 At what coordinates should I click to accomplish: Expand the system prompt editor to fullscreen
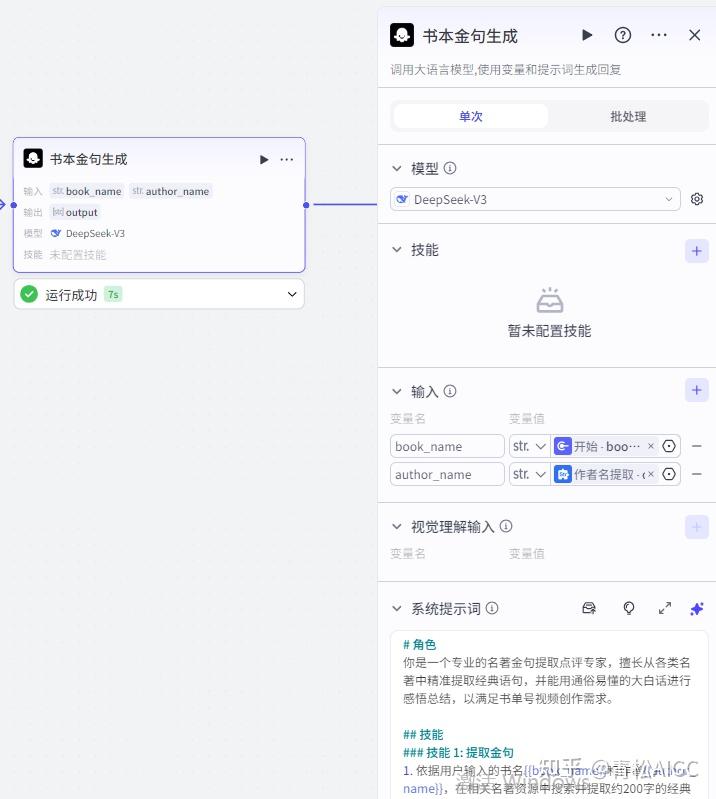tap(665, 608)
